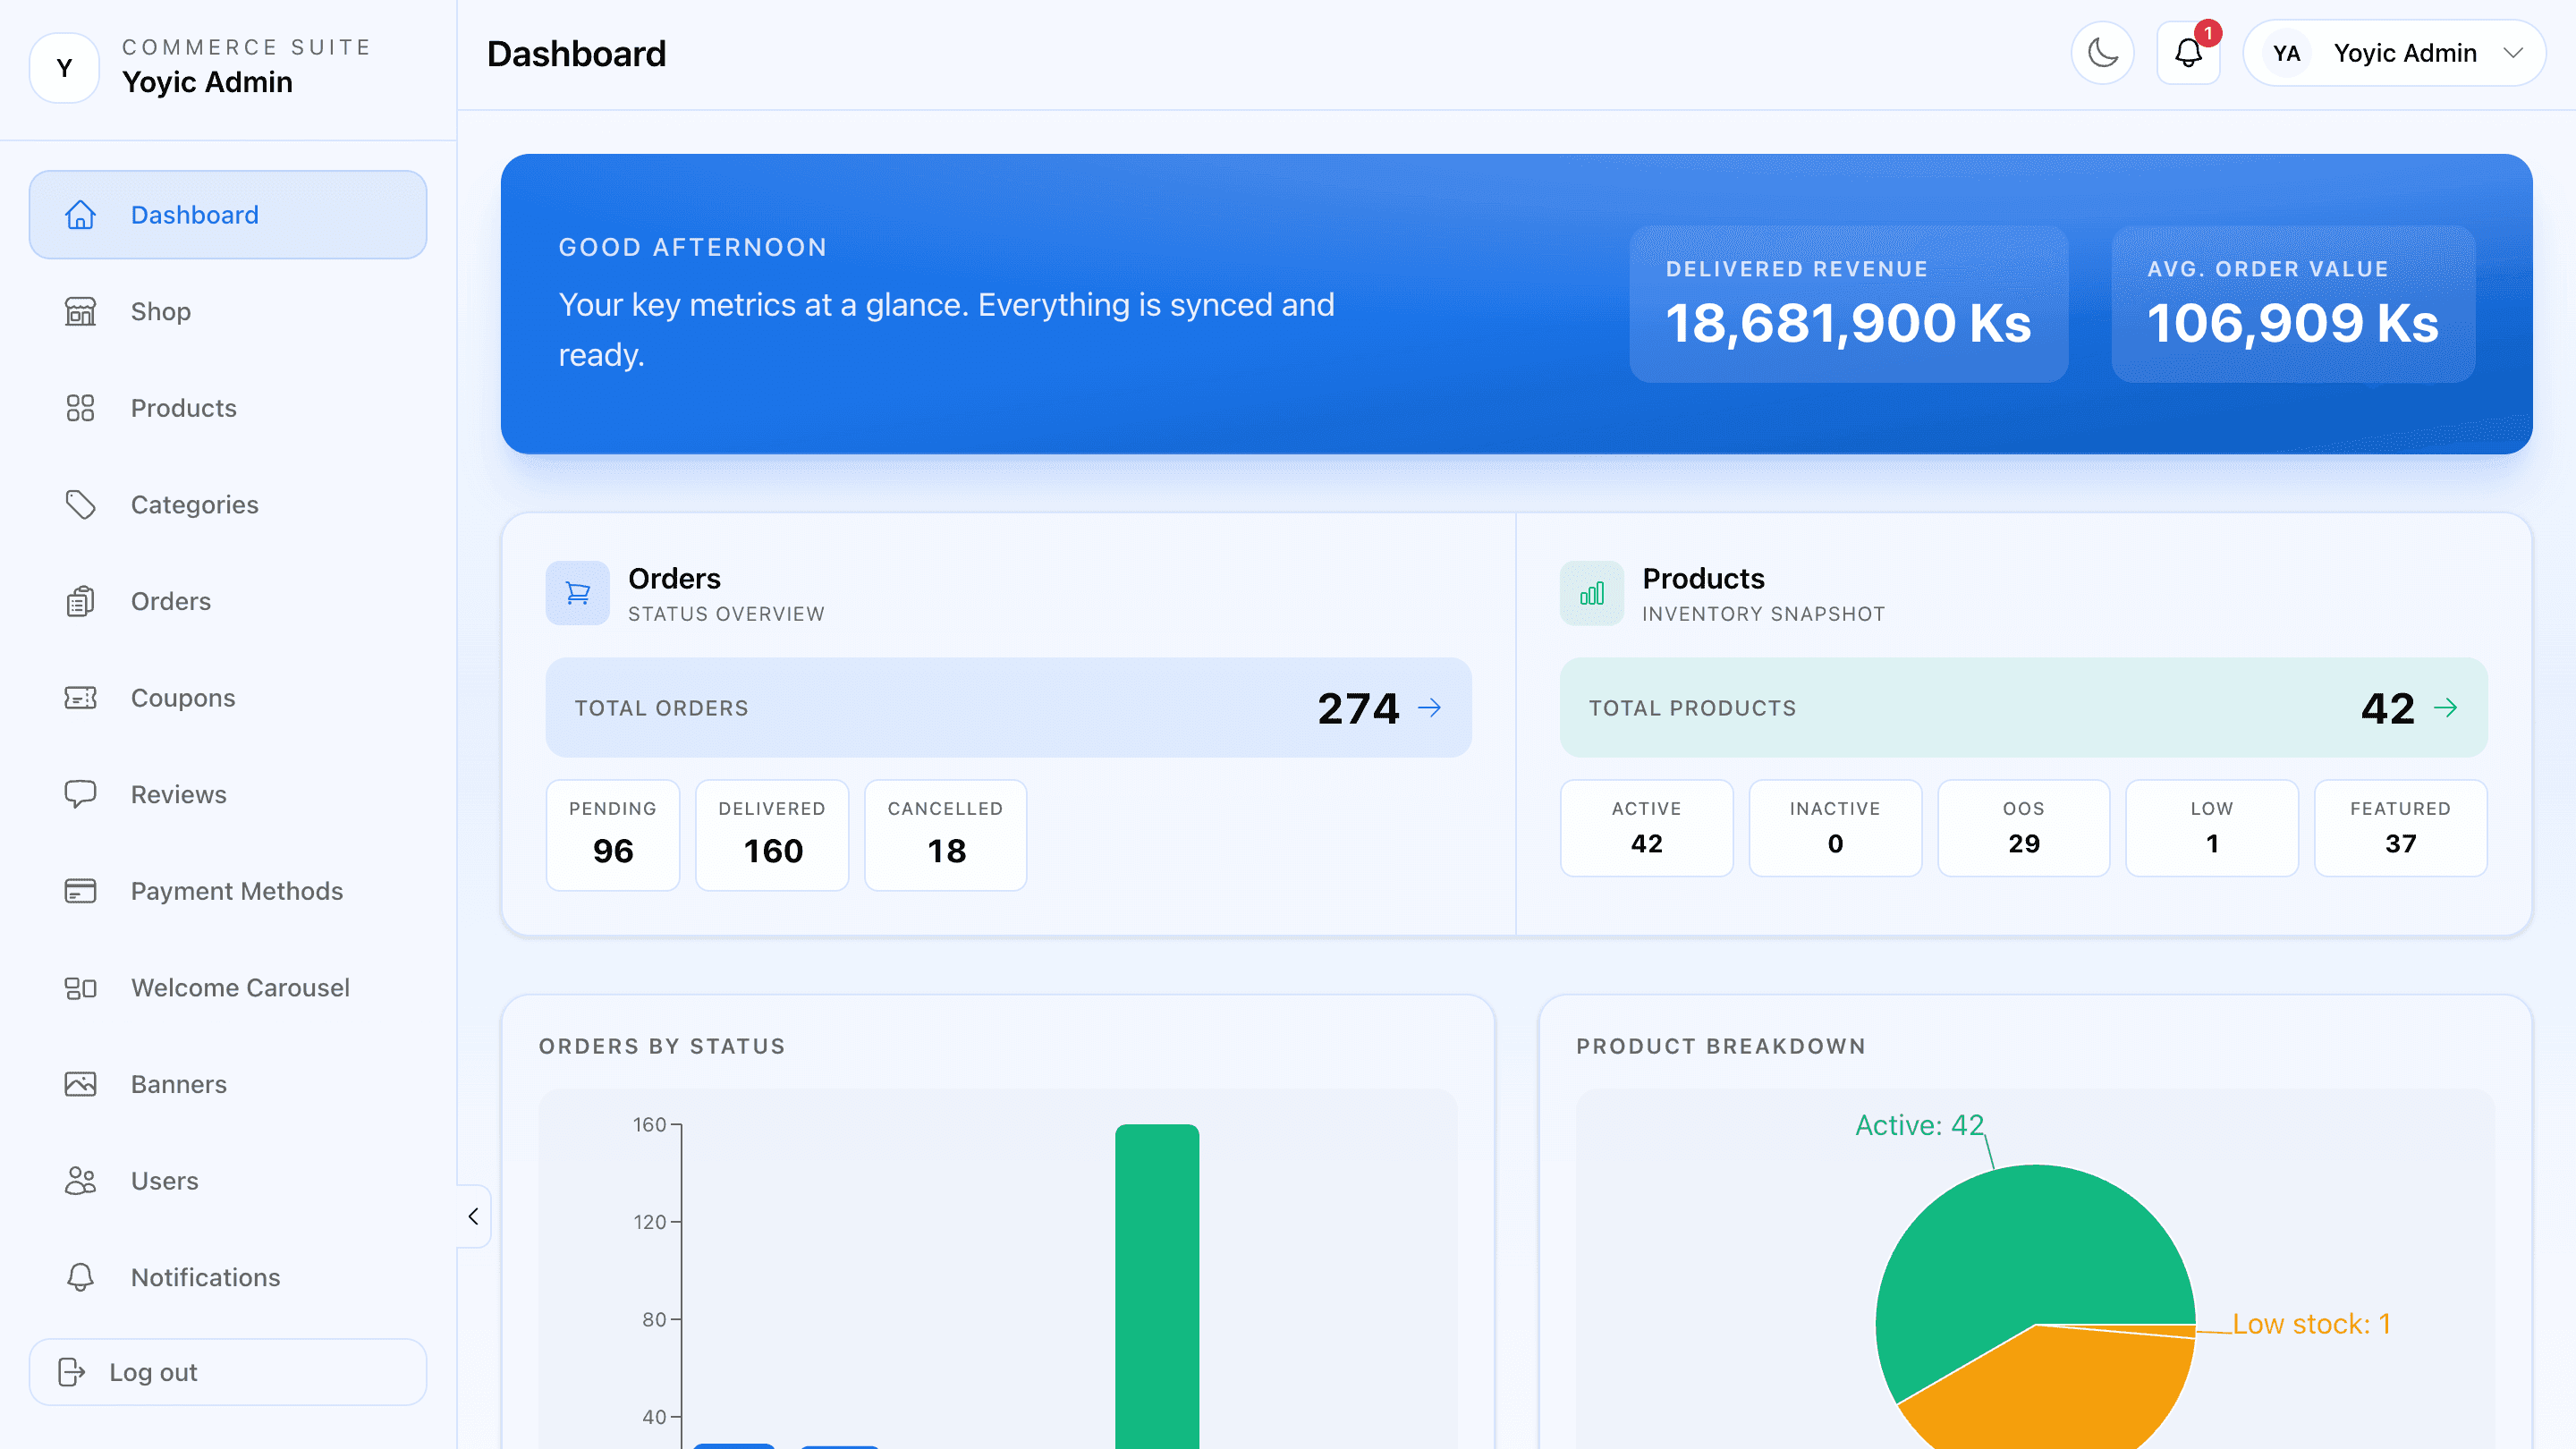Image resolution: width=2576 pixels, height=1449 pixels.
Task: Click the Featured 37 products tile
Action: coord(2401,828)
